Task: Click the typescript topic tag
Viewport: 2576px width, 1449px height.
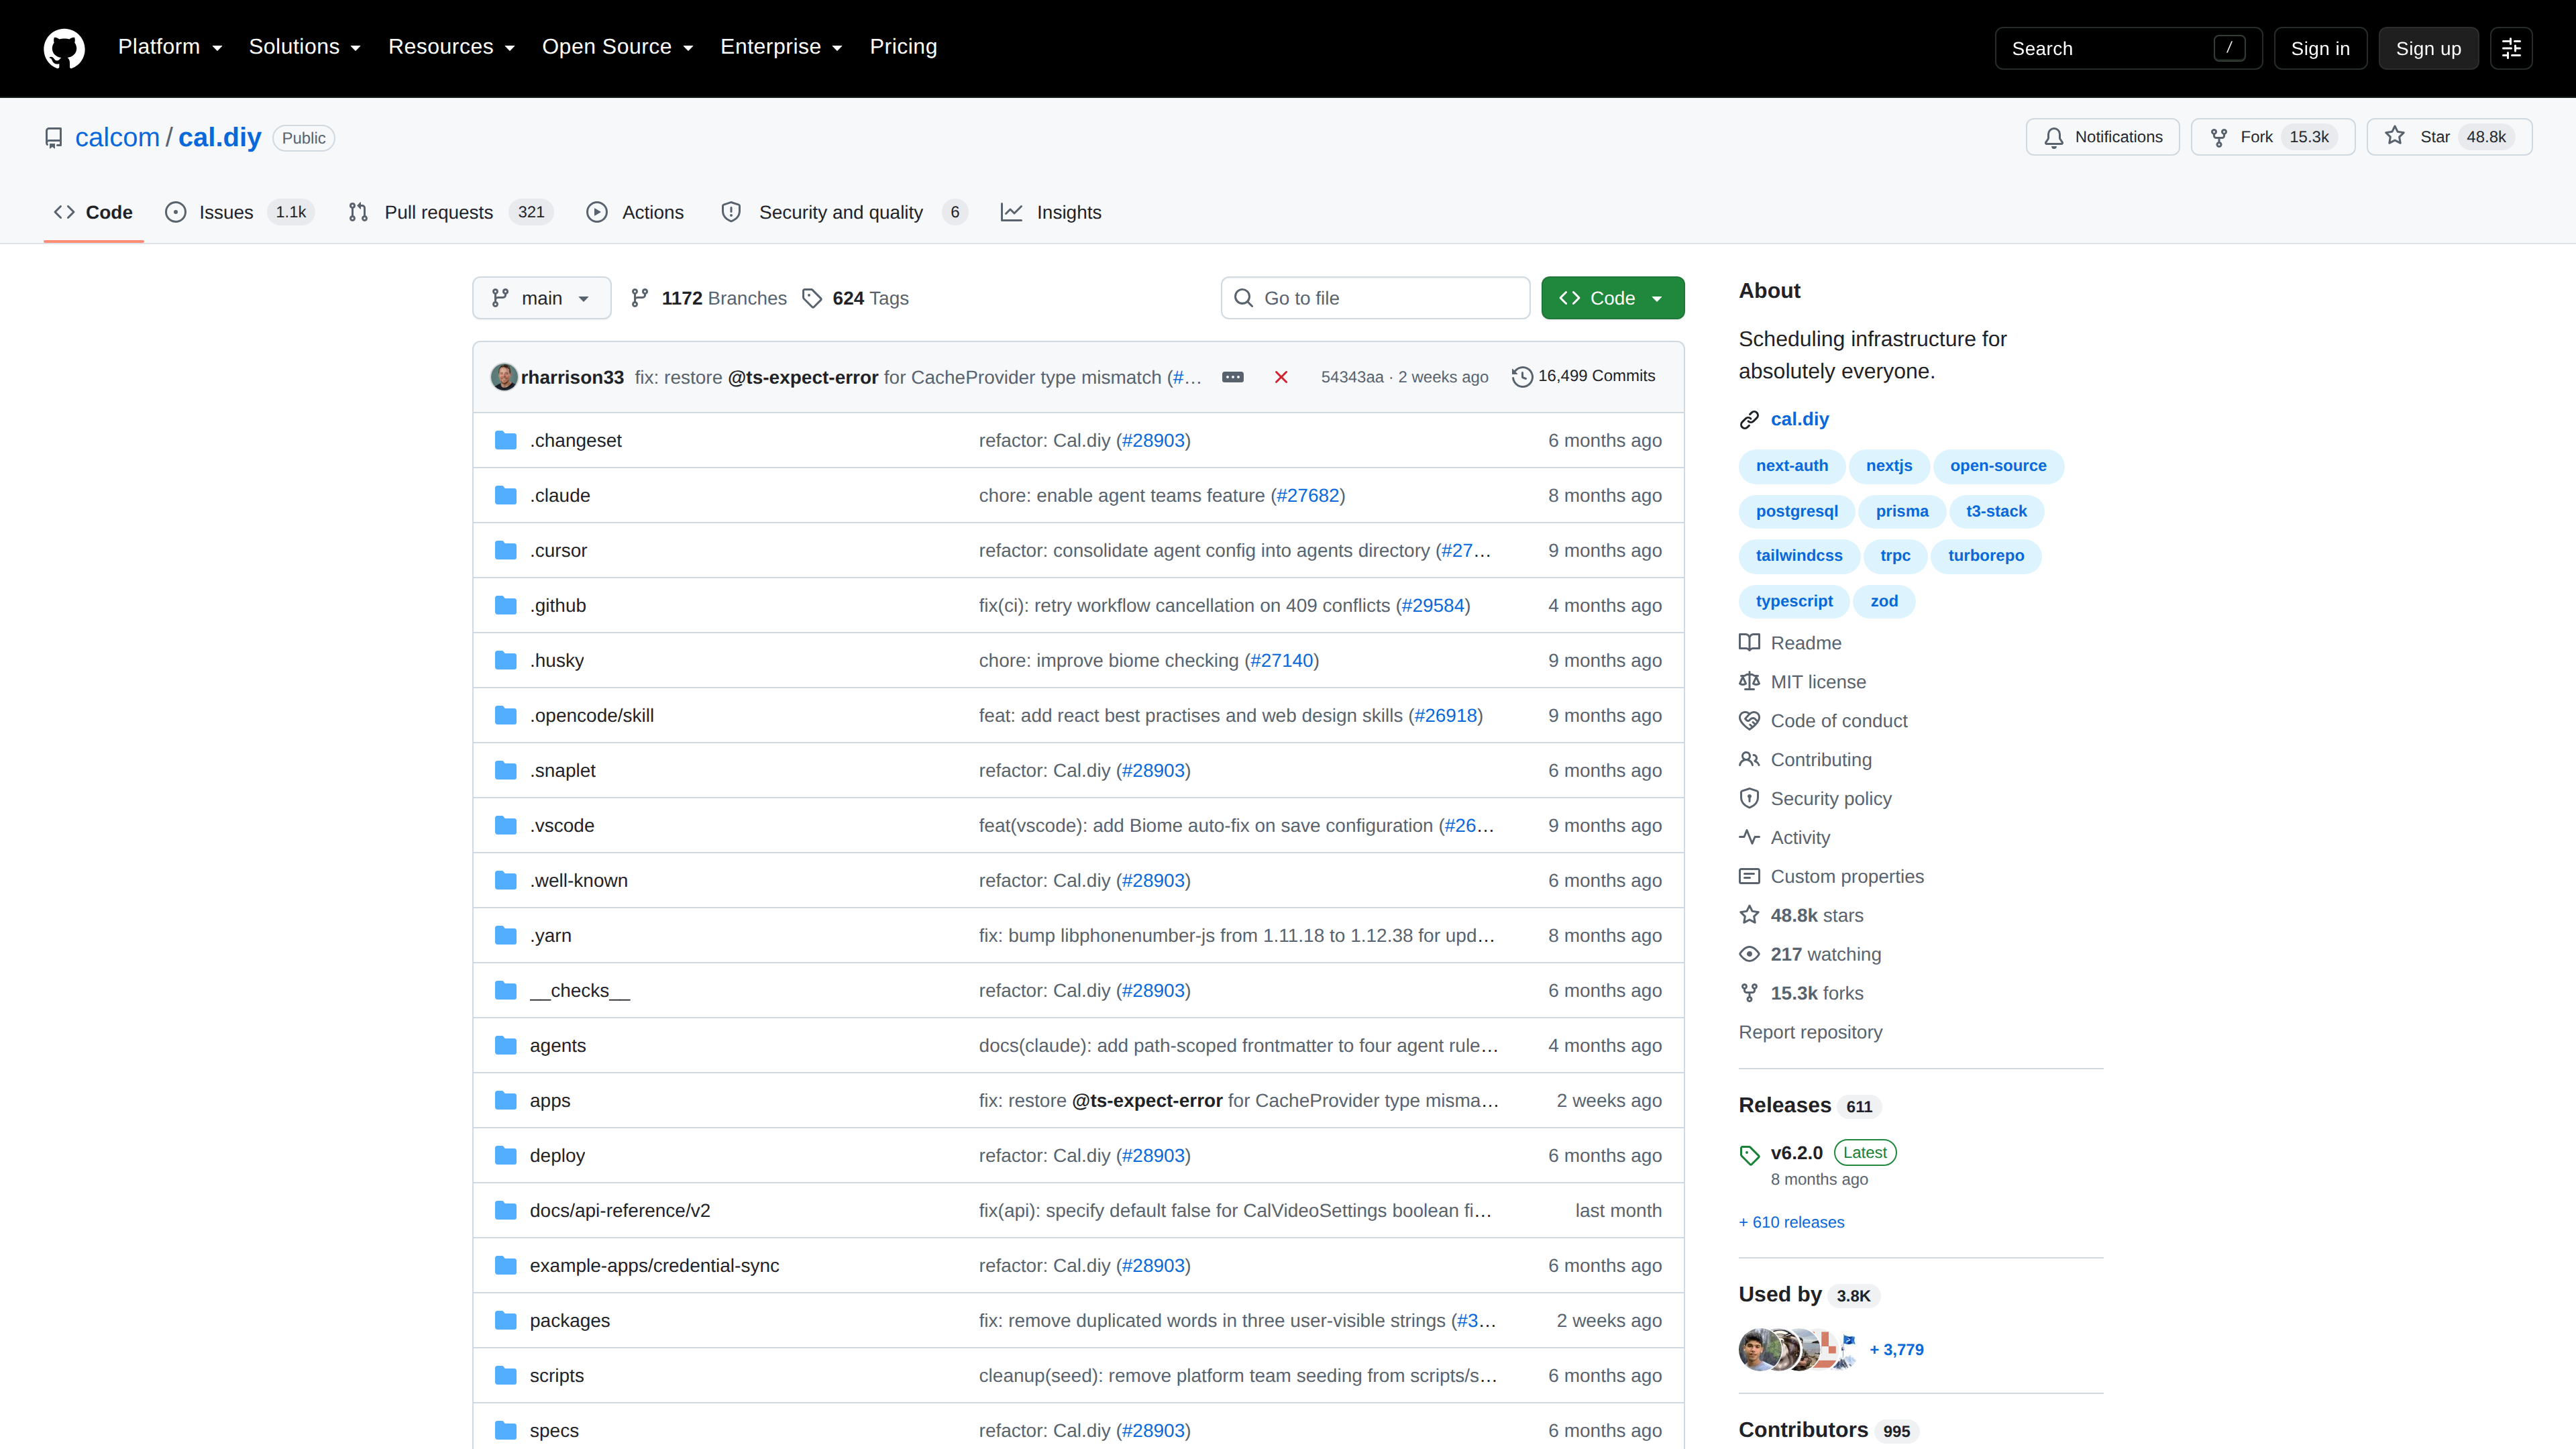Action: [x=1794, y=601]
